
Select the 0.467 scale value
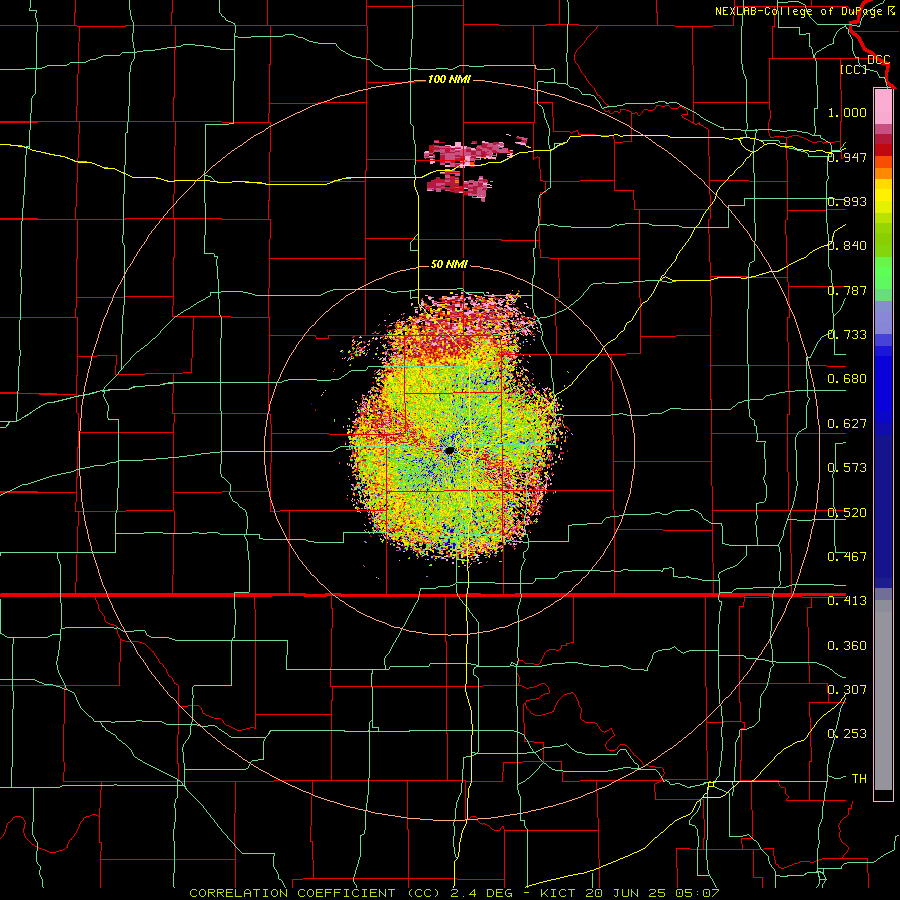(x=847, y=557)
